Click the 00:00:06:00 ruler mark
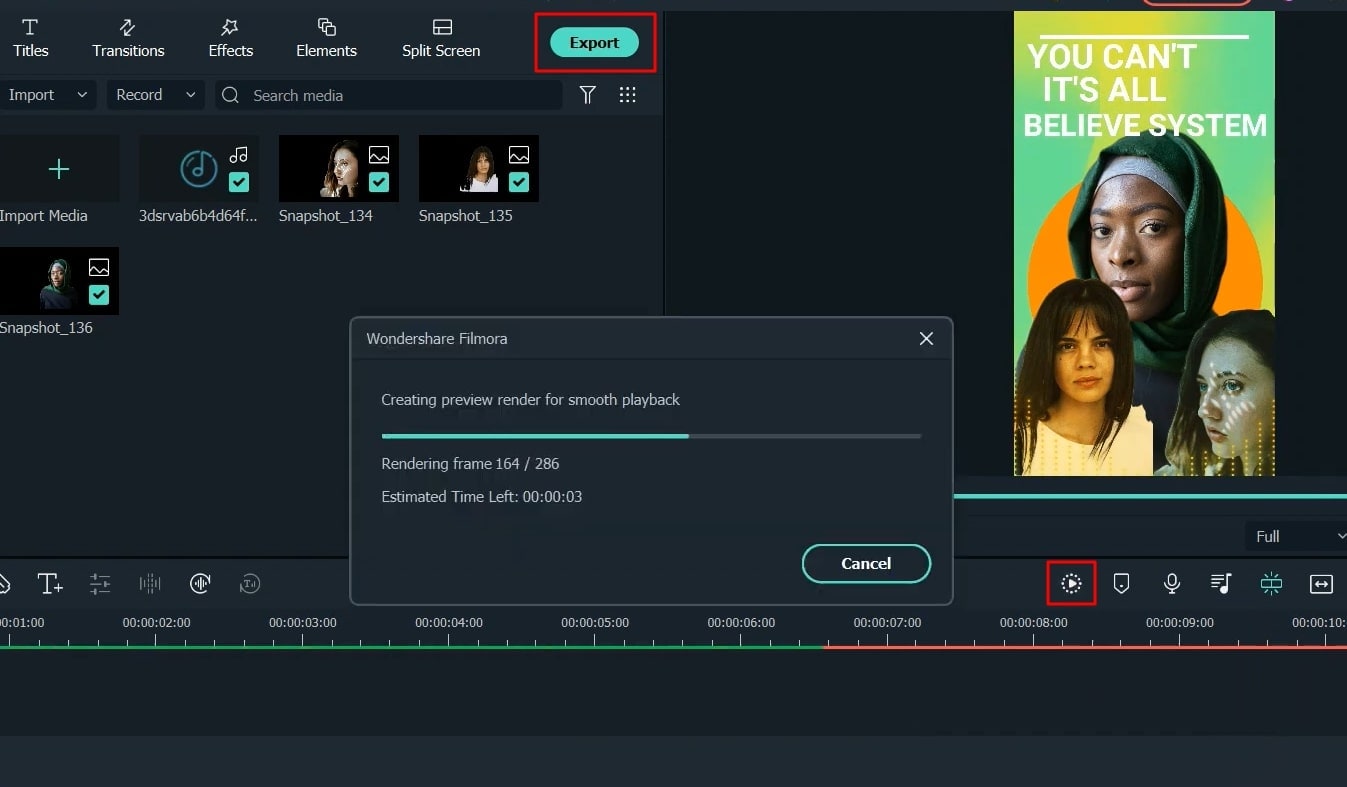 coord(741,622)
